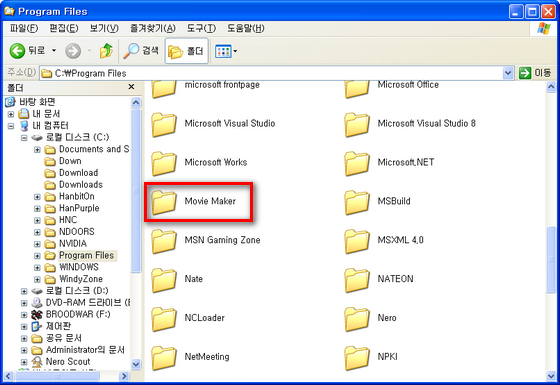Open the Views dropdown arrow
The image size is (560, 385).
click(235, 51)
